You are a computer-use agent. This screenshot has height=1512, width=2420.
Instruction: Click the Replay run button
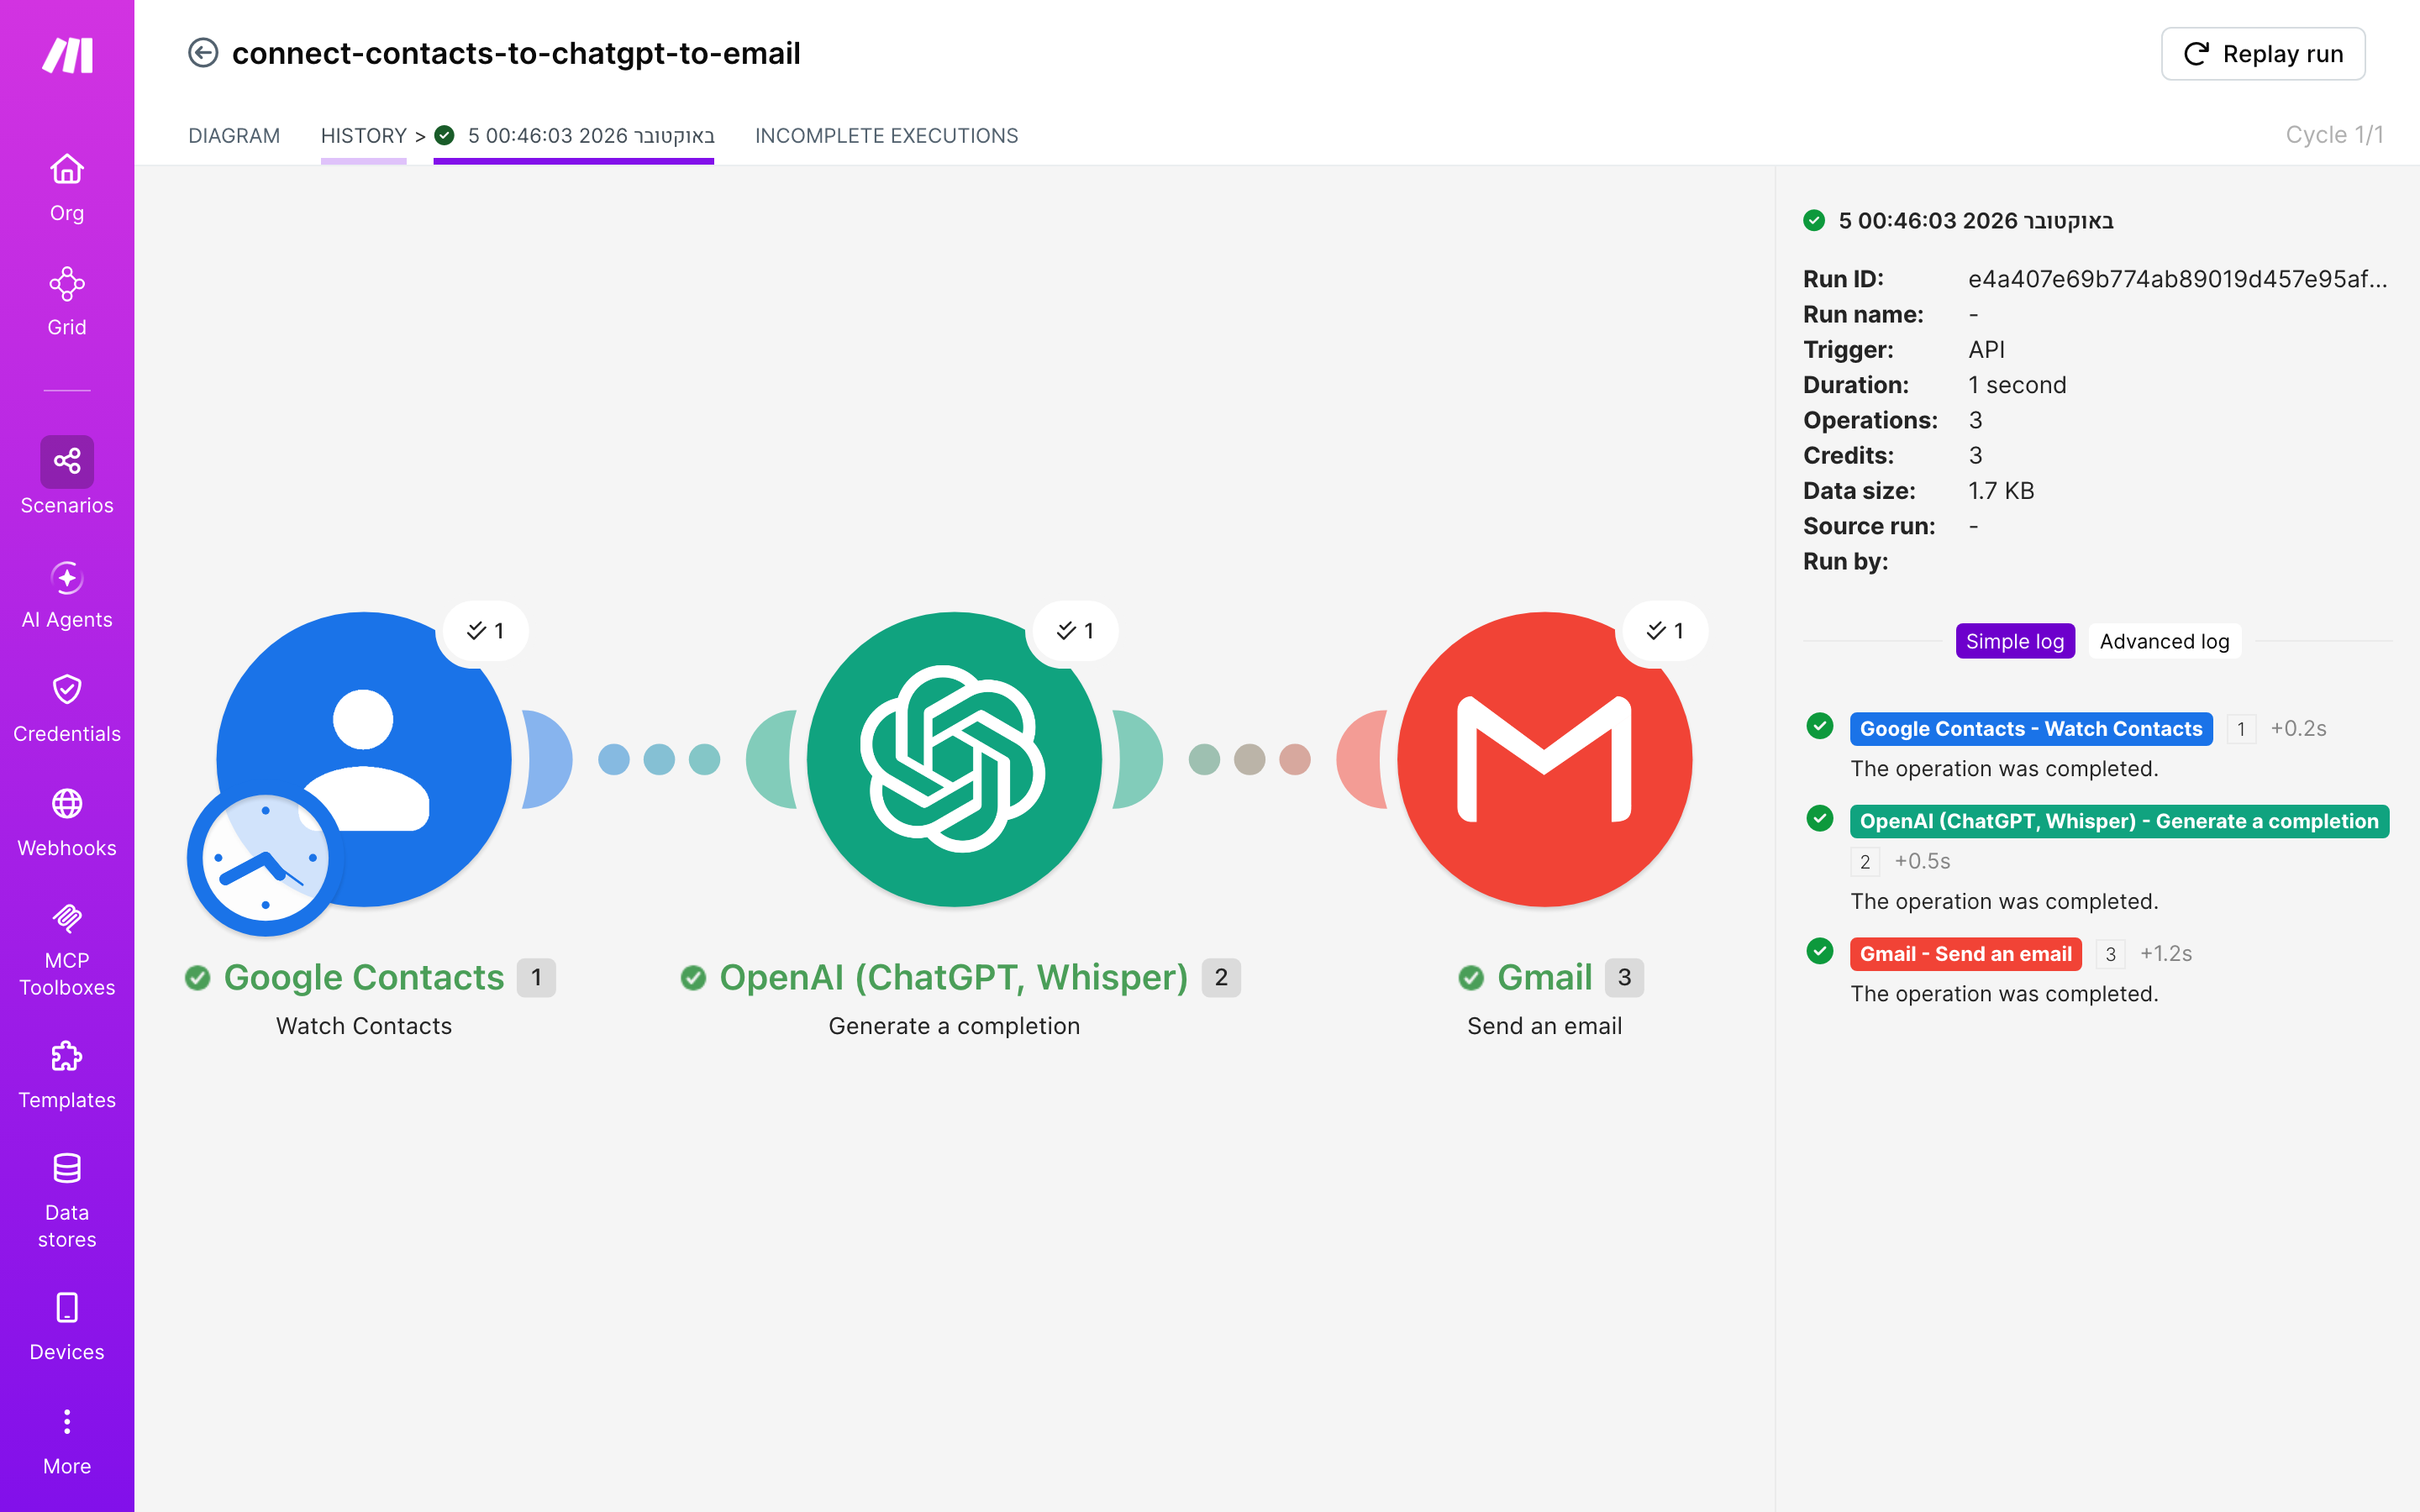click(x=2262, y=54)
